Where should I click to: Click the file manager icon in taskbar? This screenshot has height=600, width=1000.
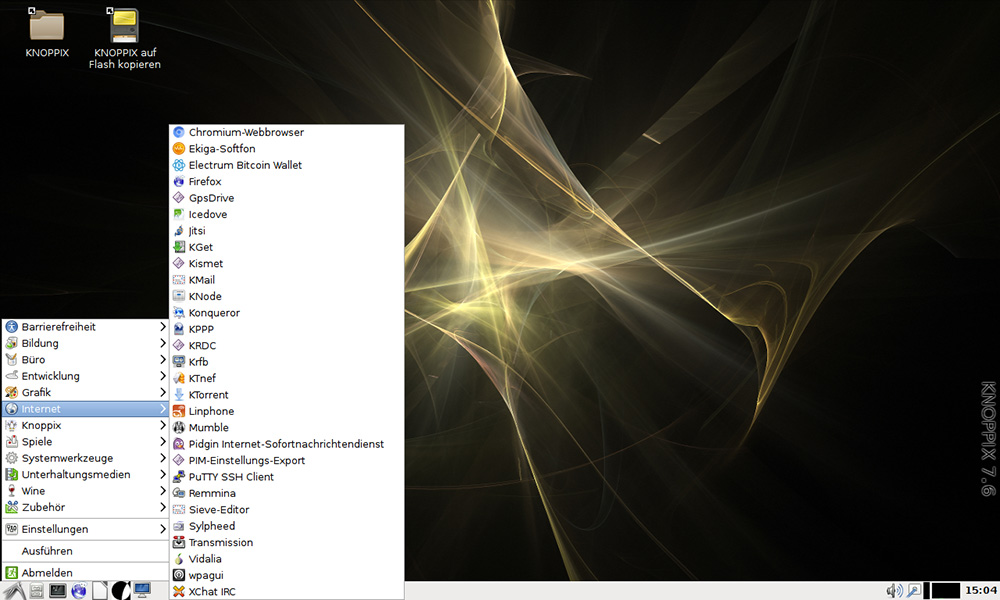[x=37, y=591]
